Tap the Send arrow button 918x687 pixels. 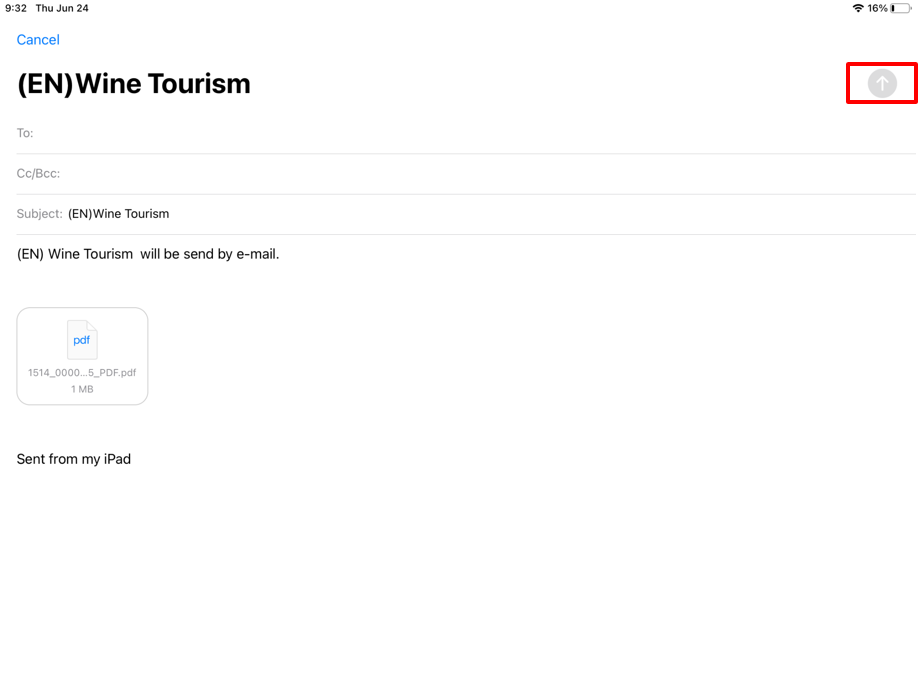pyautogui.click(x=881, y=84)
